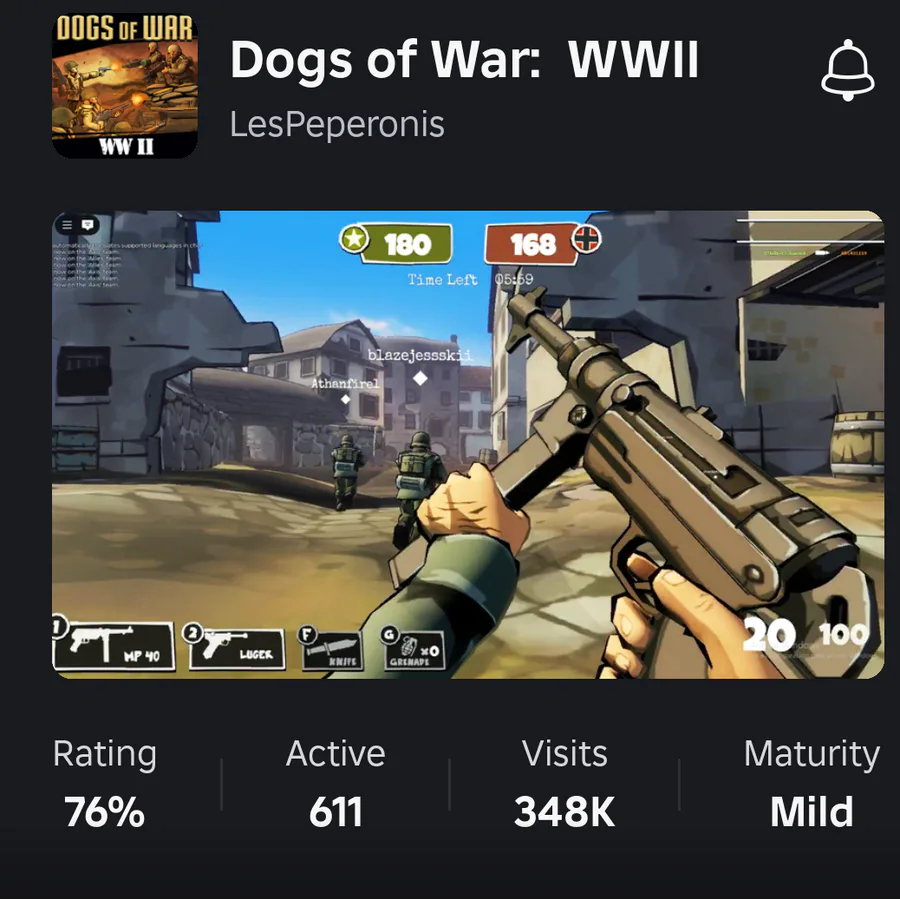Select the Knife slot icon
The width and height of the screenshot is (900, 899).
[x=331, y=648]
